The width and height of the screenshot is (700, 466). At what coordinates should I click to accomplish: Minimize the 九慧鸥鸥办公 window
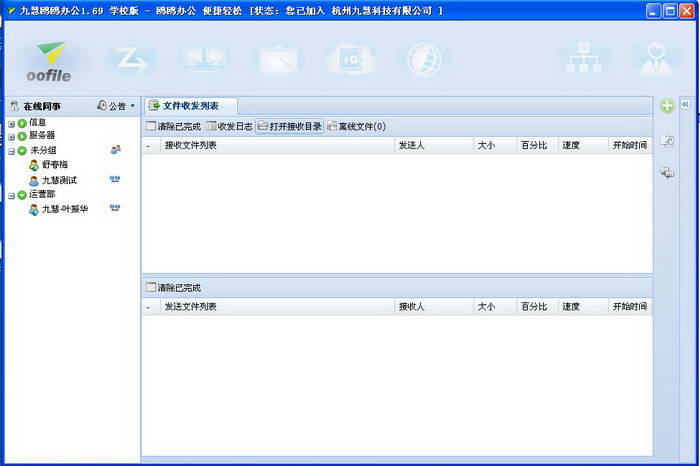654,11
